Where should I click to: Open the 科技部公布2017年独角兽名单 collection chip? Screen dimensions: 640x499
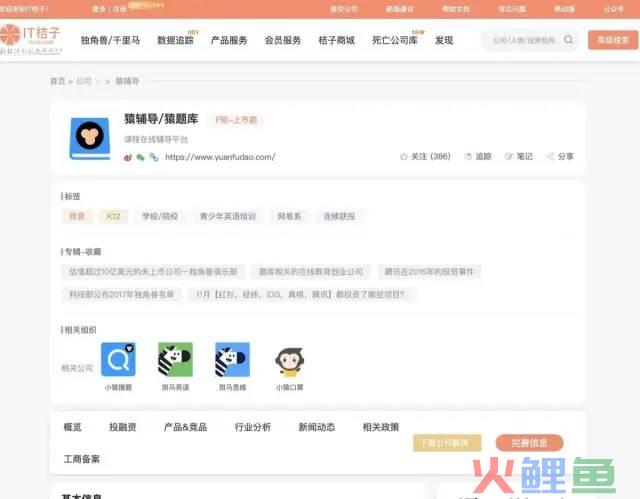(x=122, y=295)
